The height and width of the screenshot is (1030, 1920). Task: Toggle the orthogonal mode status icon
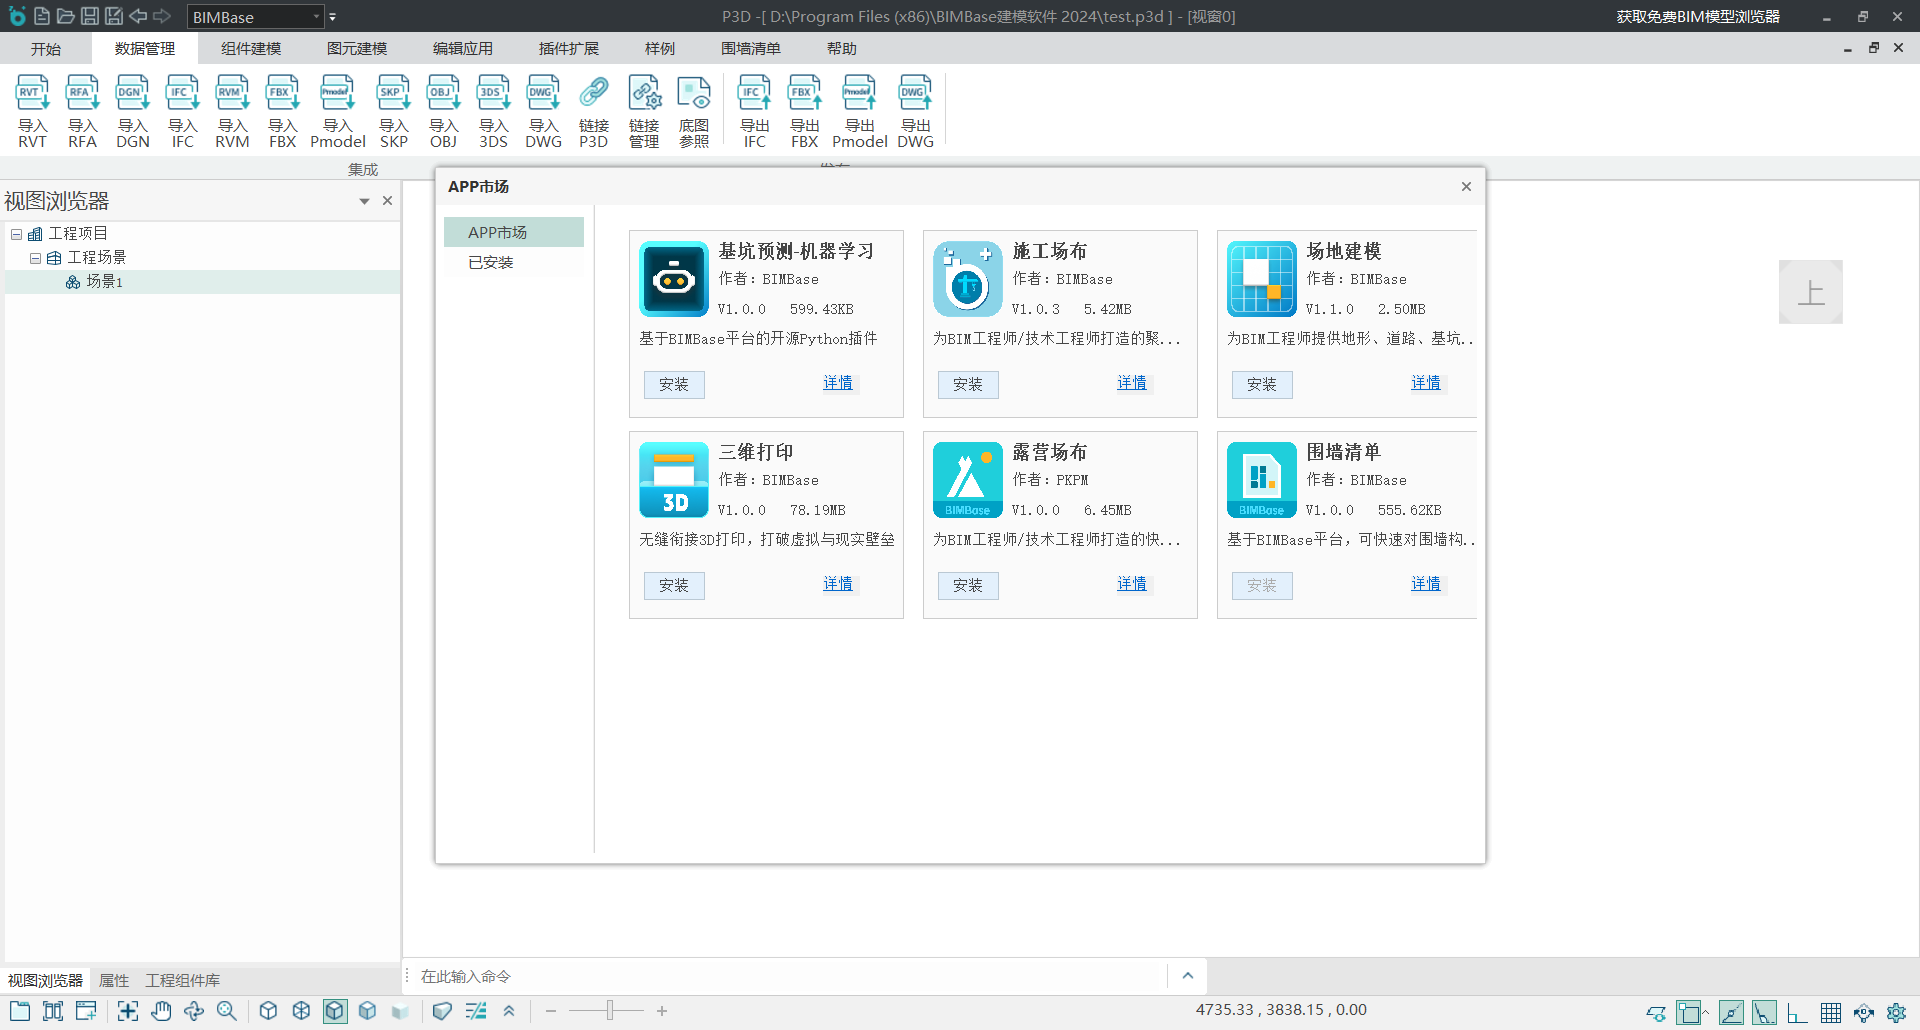pos(1797,1013)
